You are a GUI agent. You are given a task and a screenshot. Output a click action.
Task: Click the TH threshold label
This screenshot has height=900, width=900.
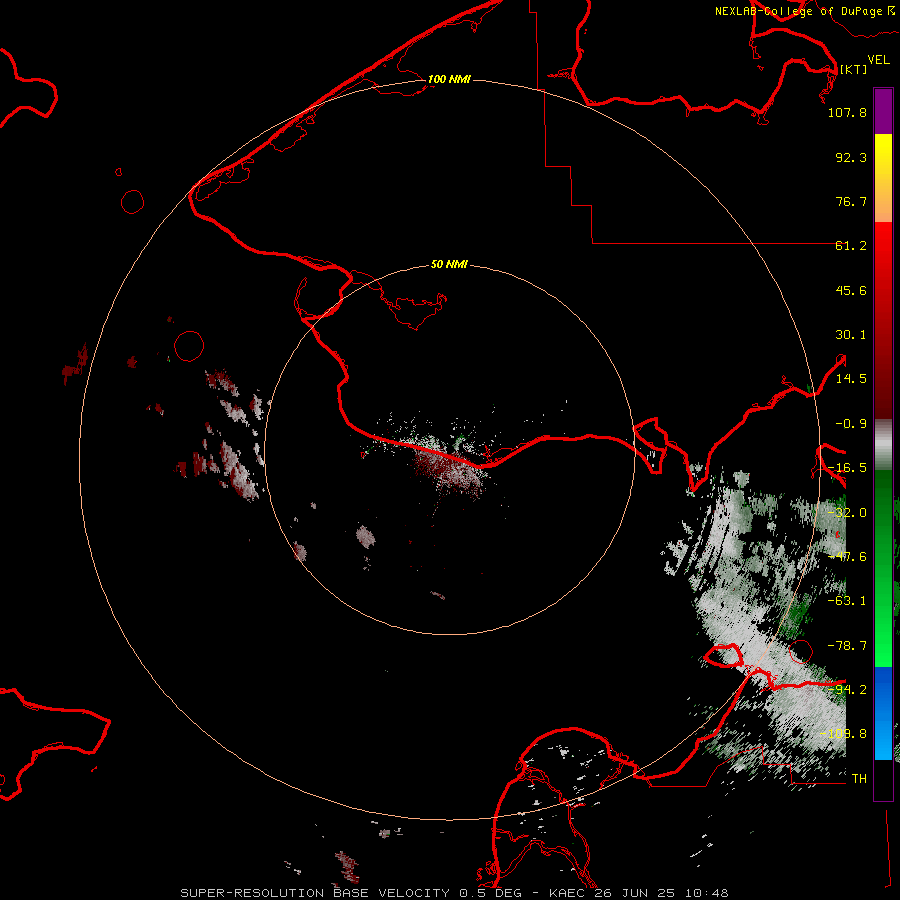[x=859, y=779]
